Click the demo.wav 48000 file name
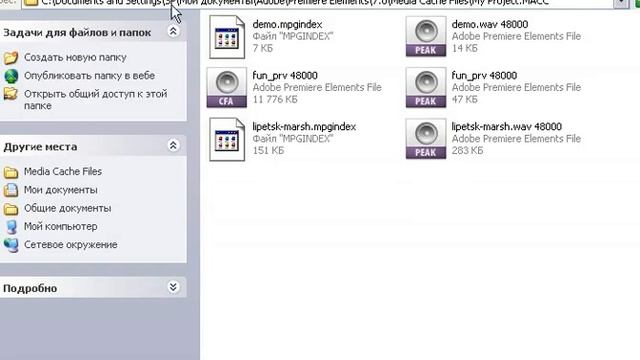Viewport: 640px width, 360px height. point(490,24)
